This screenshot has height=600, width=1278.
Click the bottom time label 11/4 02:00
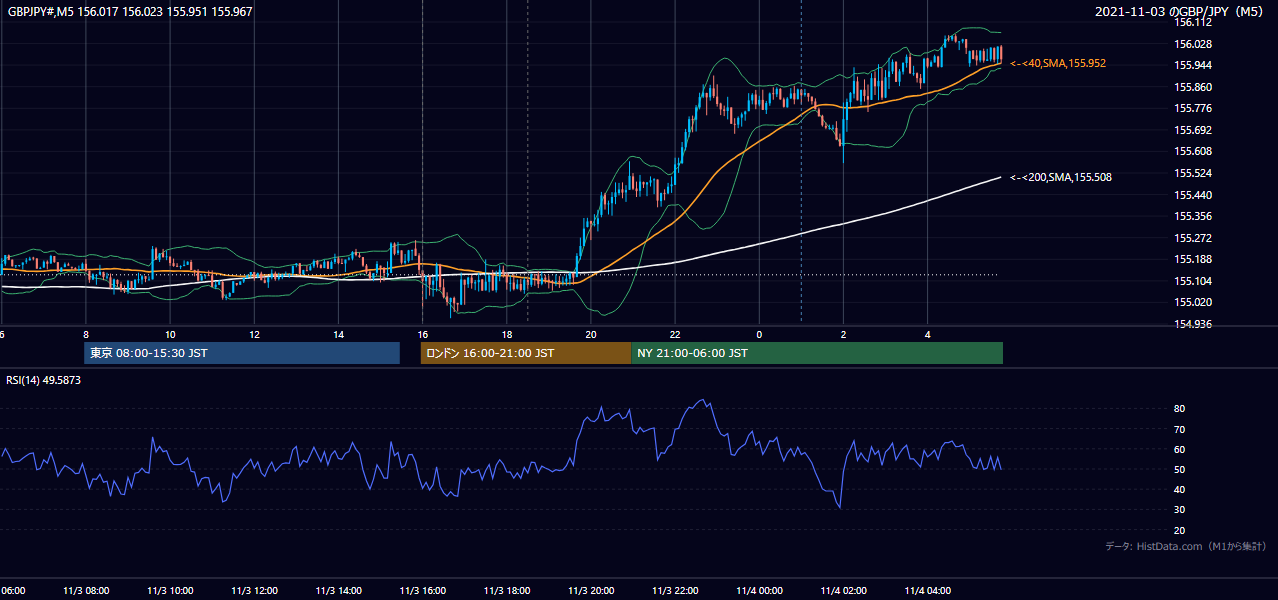(843, 590)
